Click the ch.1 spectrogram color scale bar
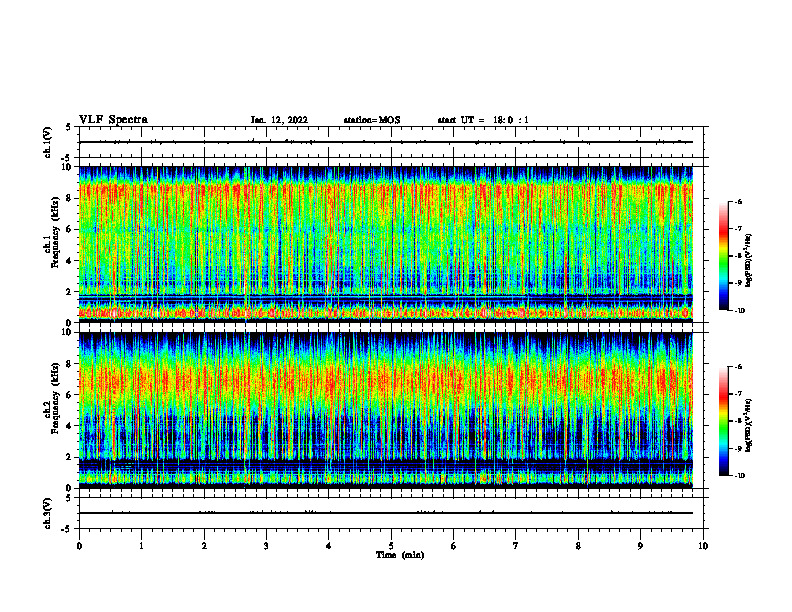Image resolution: width=792 pixels, height=612 pixels. click(x=723, y=256)
